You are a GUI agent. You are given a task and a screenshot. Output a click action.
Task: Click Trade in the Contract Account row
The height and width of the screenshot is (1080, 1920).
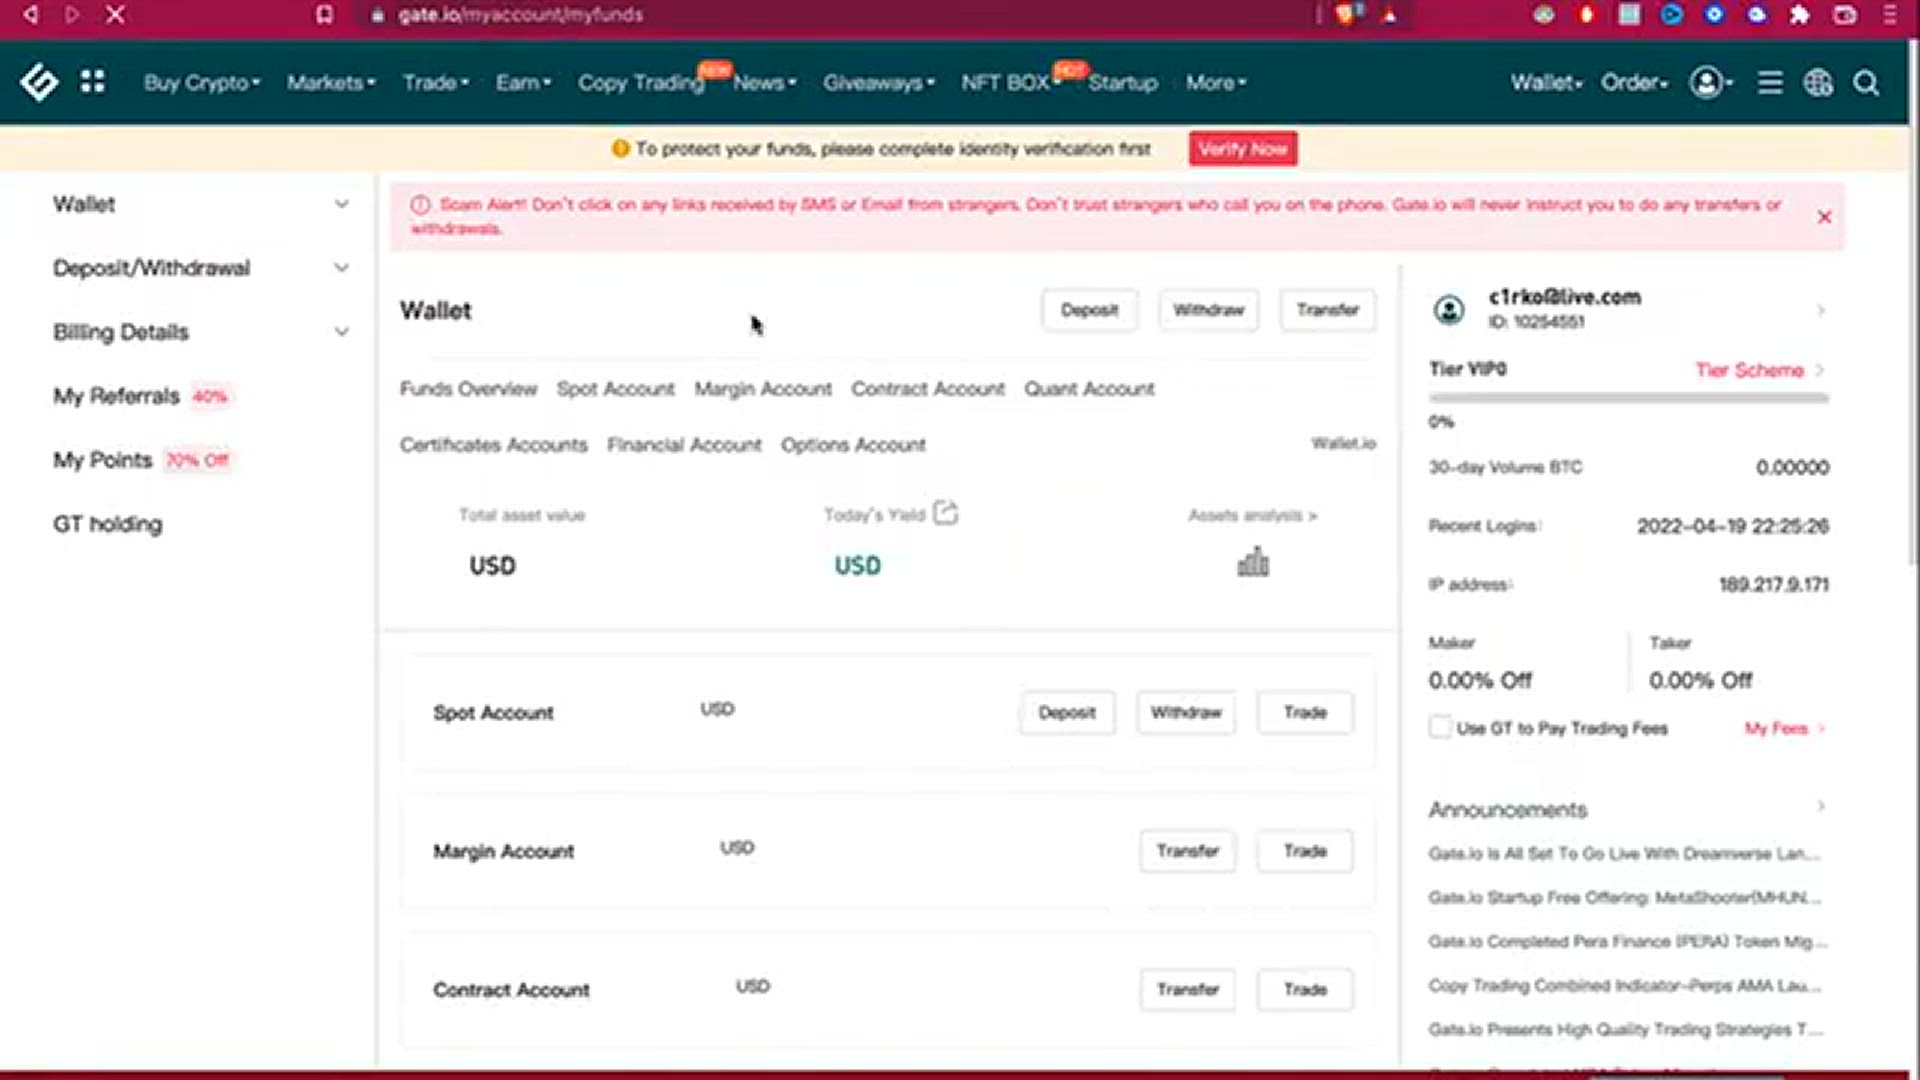pos(1305,990)
